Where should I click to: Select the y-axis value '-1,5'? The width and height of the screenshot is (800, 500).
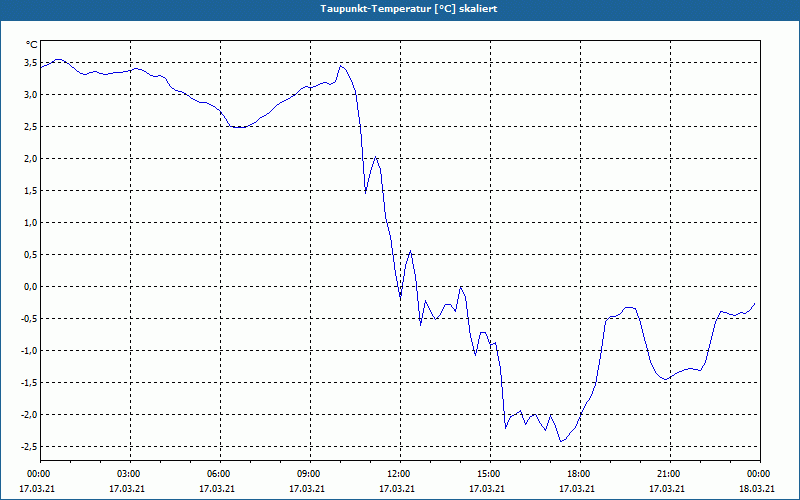point(29,383)
